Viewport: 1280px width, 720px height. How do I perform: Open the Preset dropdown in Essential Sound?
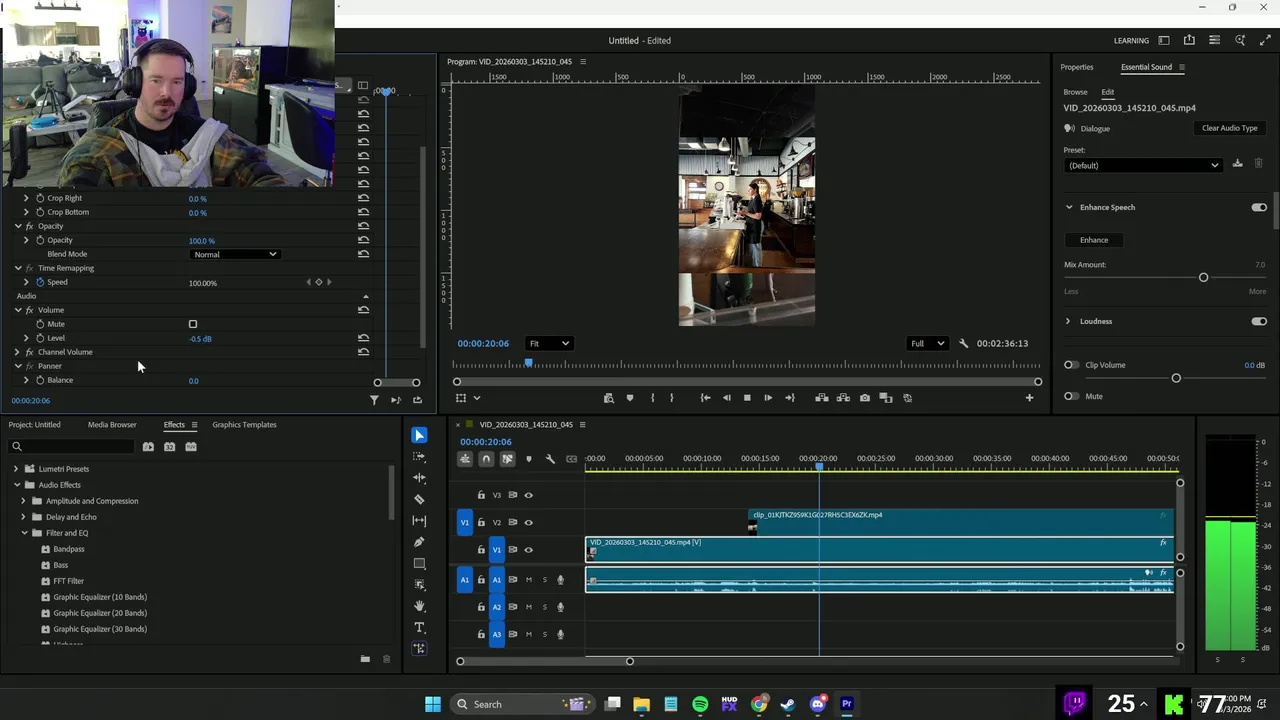pos(1143,165)
